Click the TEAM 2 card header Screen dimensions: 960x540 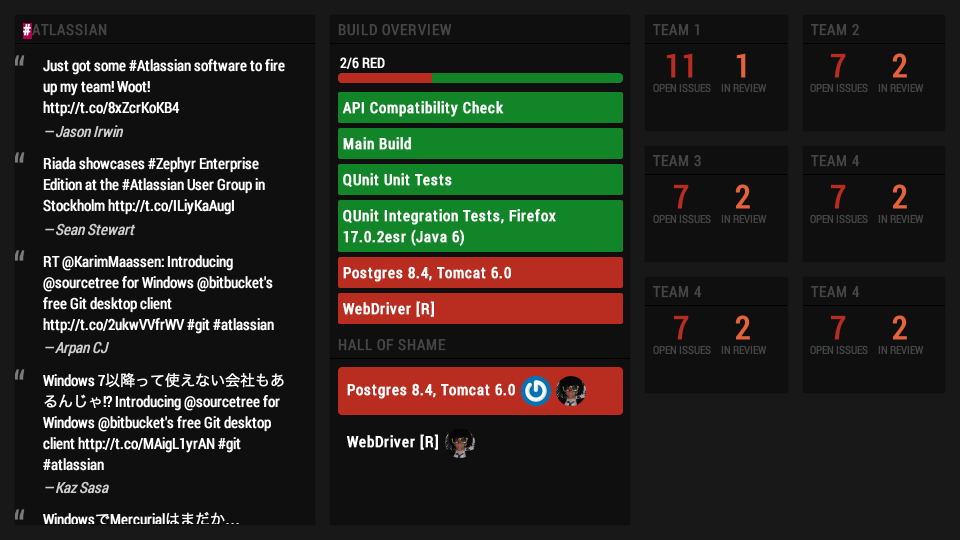[835, 30]
